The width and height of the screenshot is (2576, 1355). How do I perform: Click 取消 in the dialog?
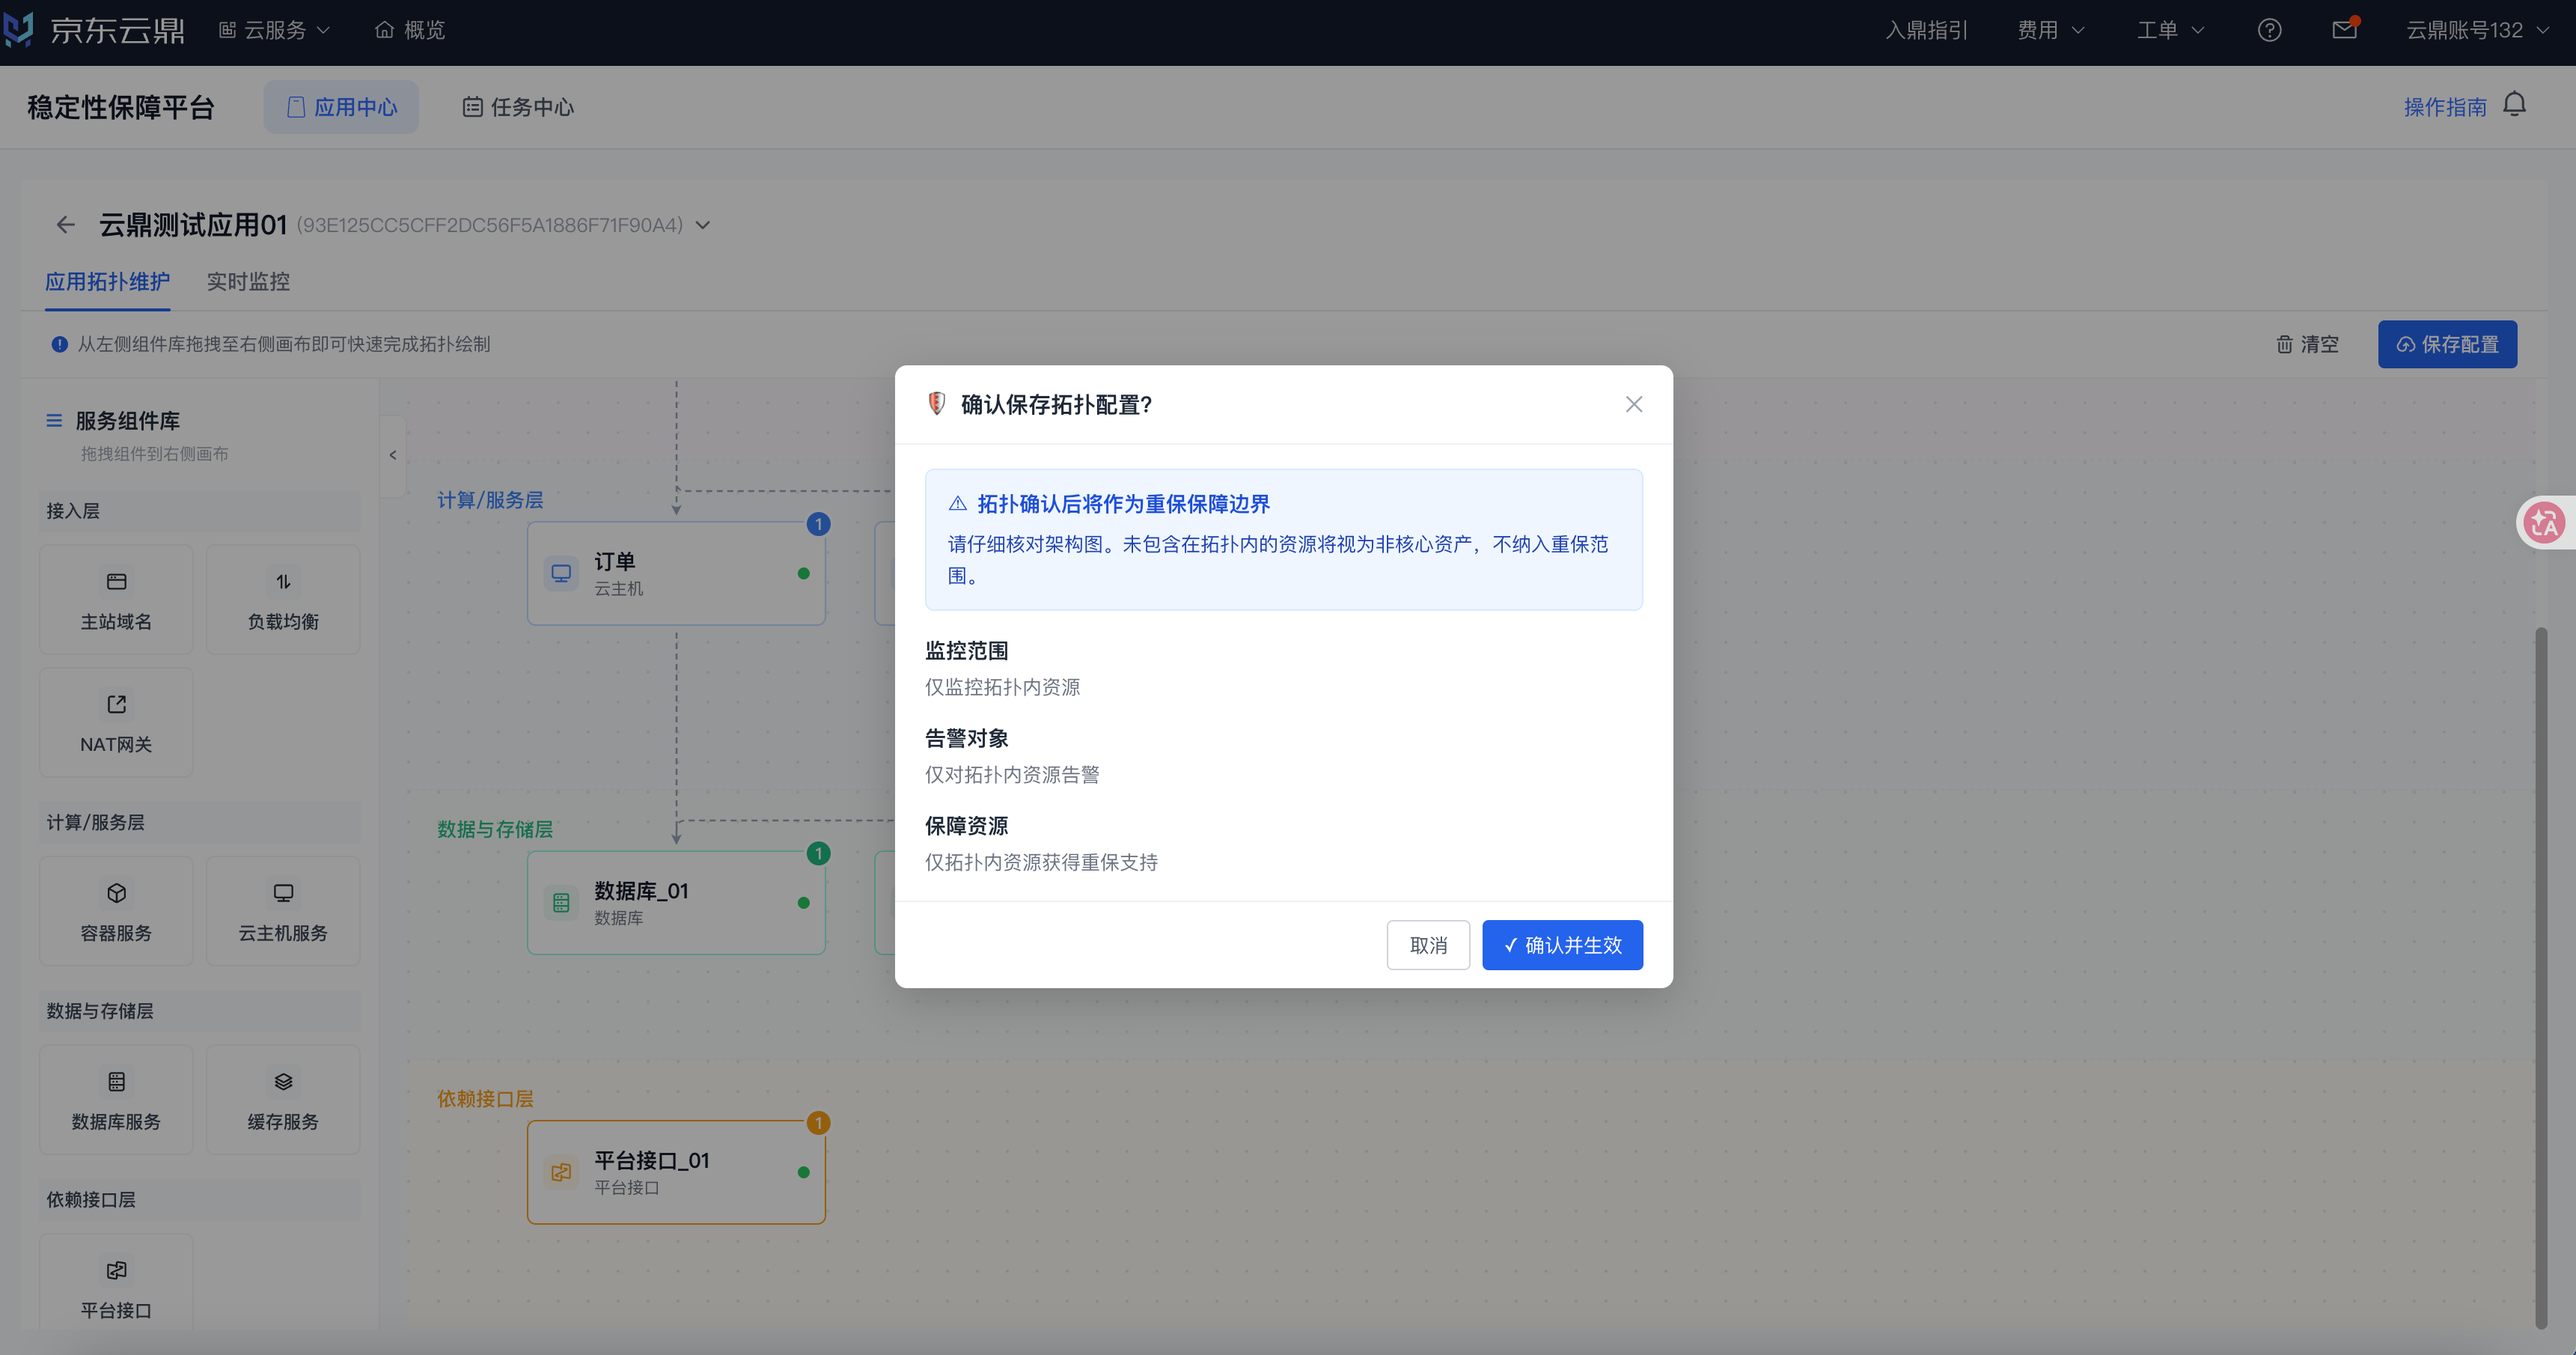click(1428, 945)
